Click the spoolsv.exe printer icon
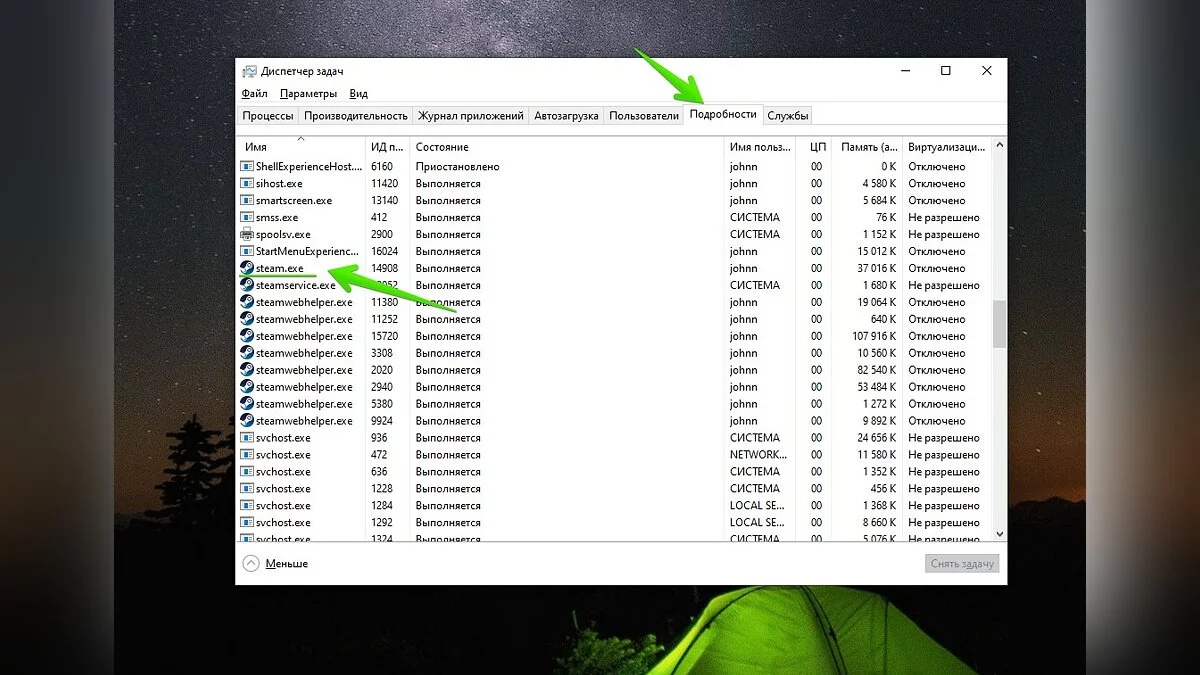 coord(247,234)
